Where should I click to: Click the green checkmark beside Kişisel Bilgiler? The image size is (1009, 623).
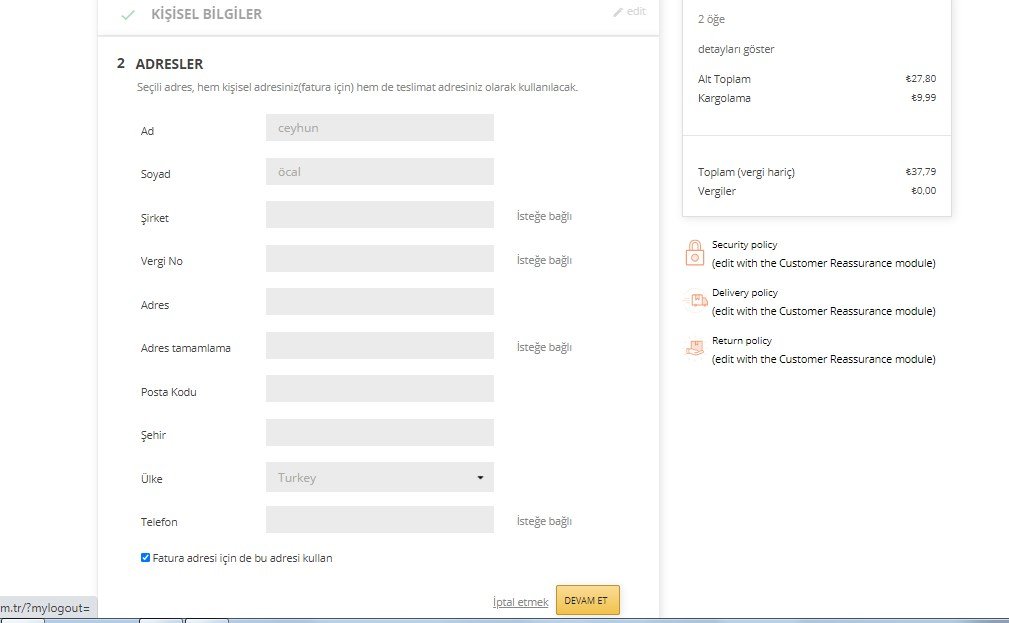point(128,15)
